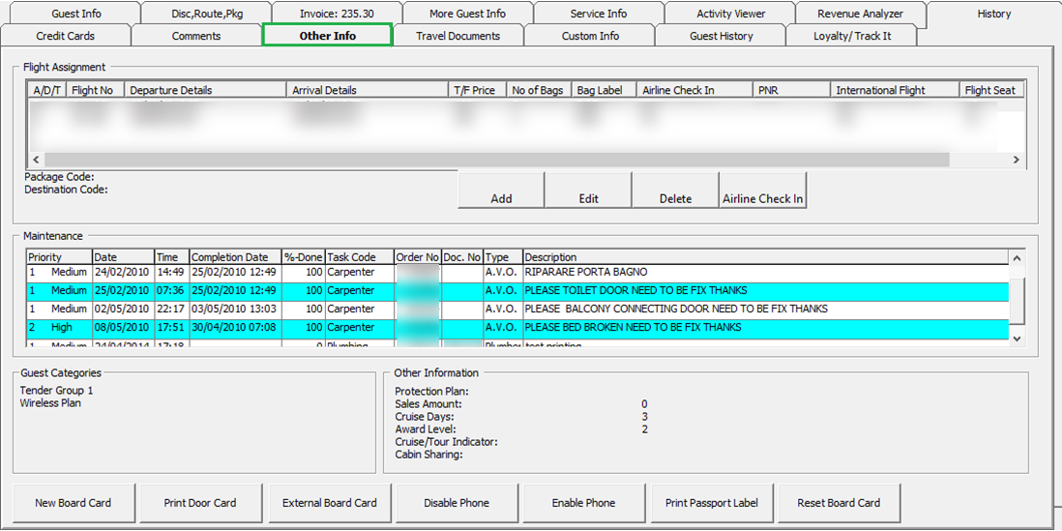Switch to Activity Viewer tab

[x=730, y=13]
